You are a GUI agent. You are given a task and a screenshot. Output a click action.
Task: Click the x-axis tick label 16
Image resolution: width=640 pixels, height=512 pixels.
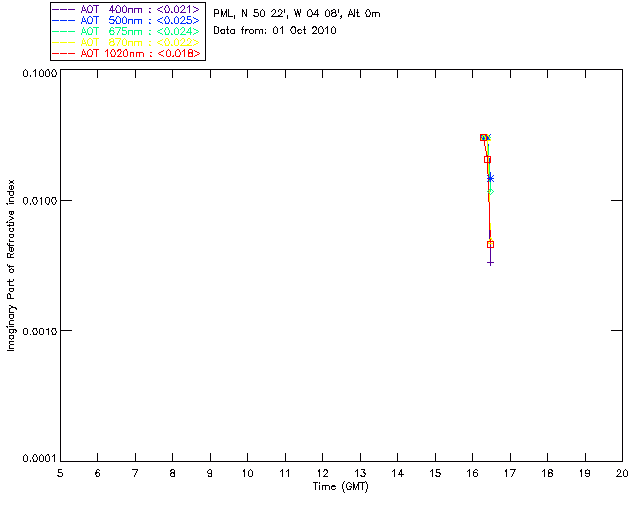[x=473, y=473]
